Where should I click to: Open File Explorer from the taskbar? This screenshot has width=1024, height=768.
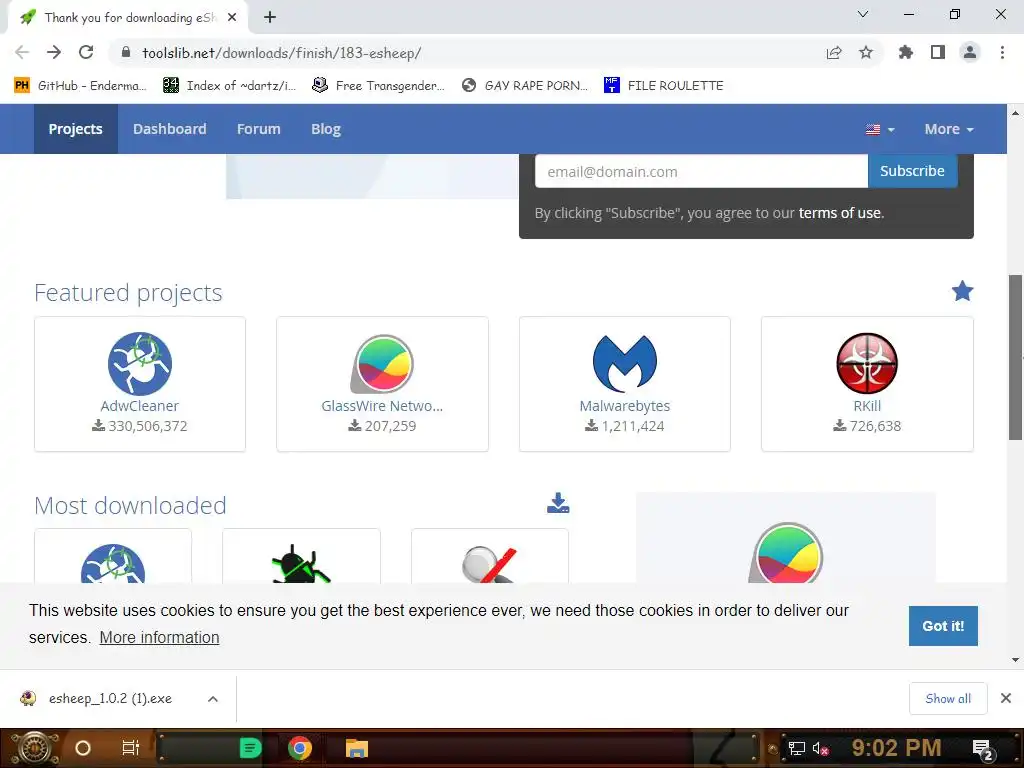pyautogui.click(x=357, y=748)
